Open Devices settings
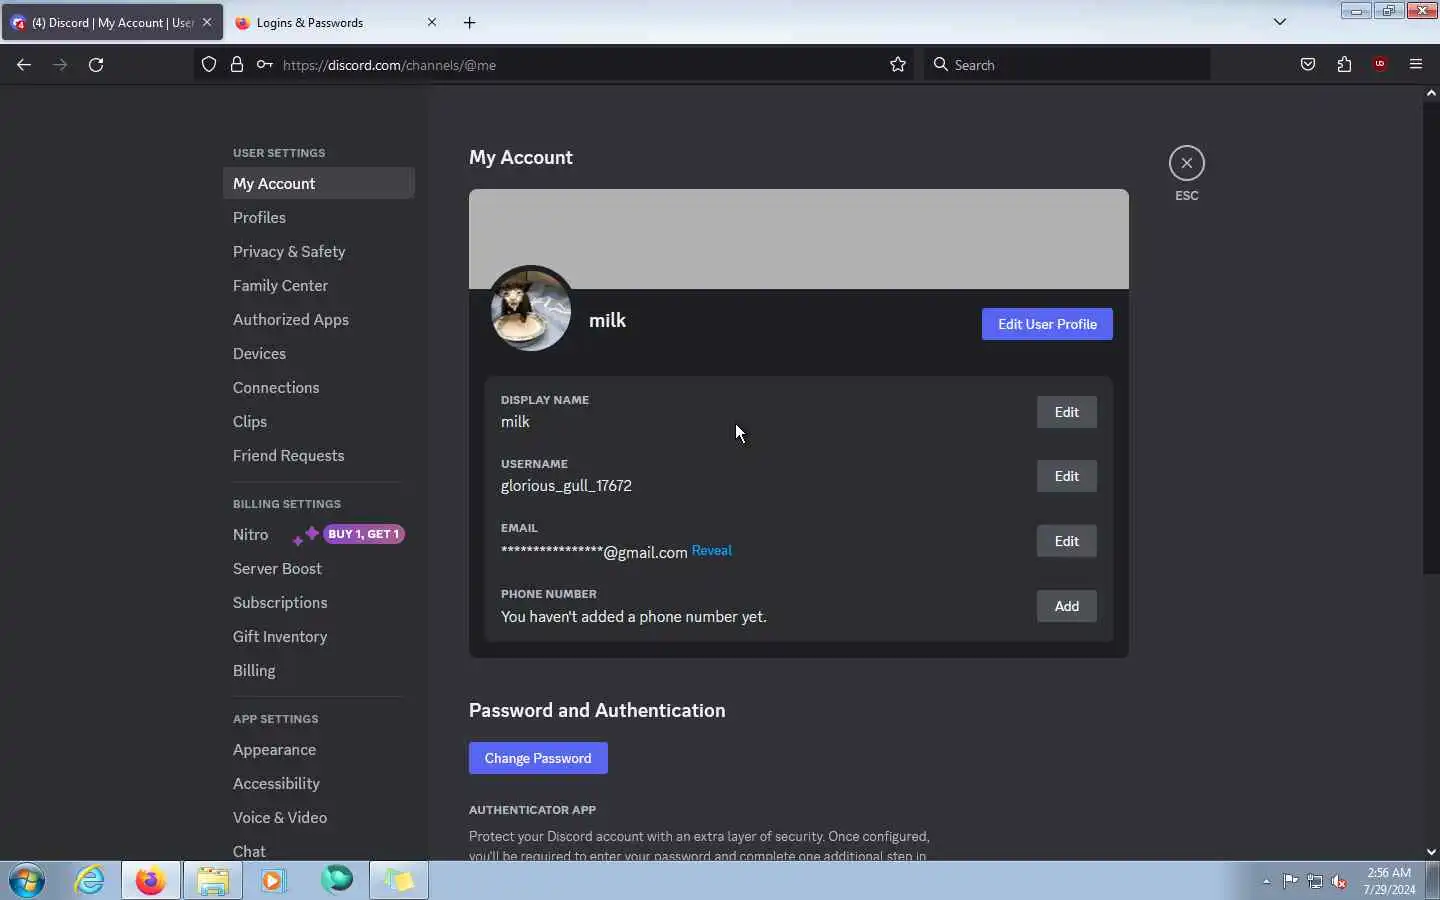Screen dimensions: 1440x900 click(x=318, y=353)
